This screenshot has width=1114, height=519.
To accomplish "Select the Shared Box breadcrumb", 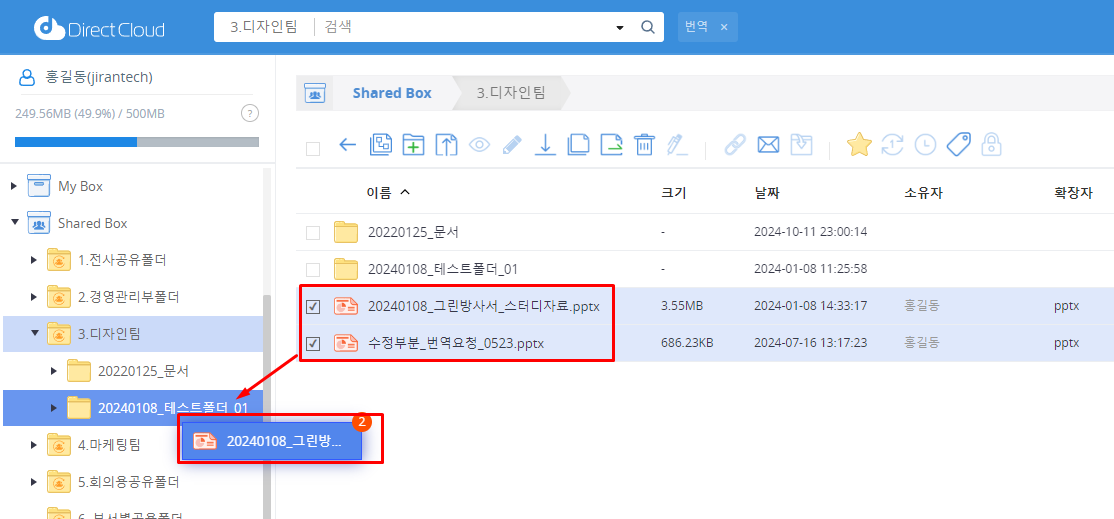I will pyautogui.click(x=391, y=93).
